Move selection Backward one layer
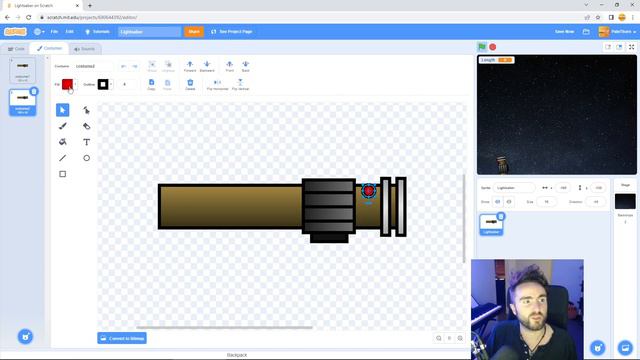The width and height of the screenshot is (640, 360). (207, 66)
